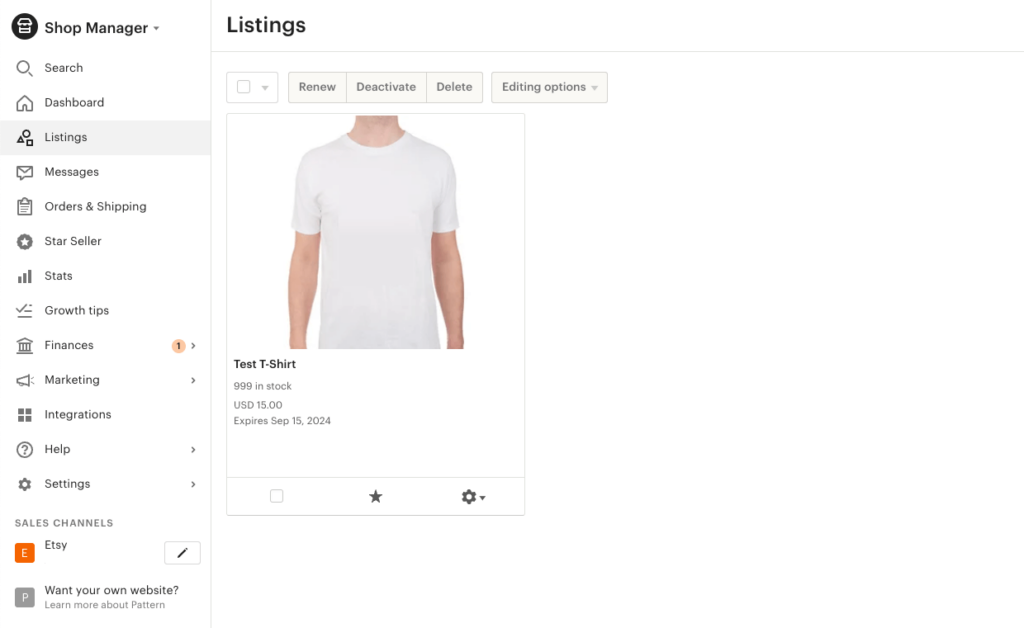The image size is (1024, 628).
Task: Open the Growth tips menu item
Action: pos(76,310)
